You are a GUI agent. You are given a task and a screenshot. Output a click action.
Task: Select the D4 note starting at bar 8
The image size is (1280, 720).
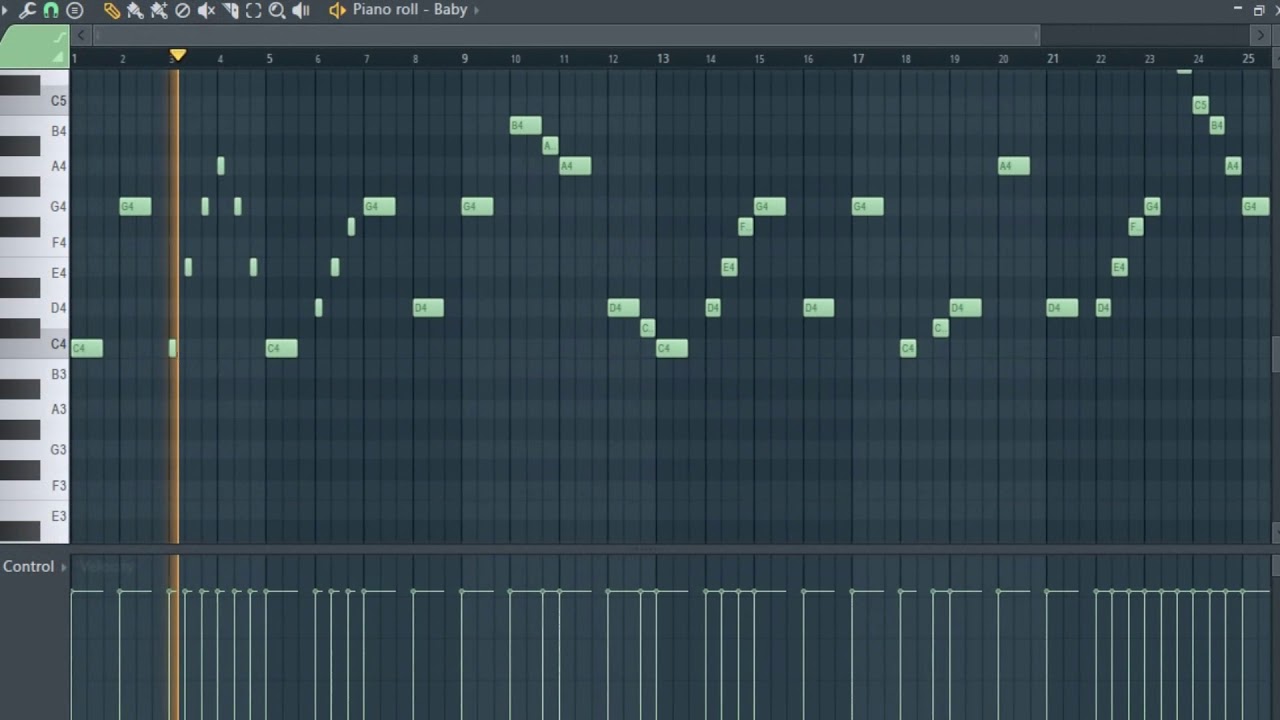(428, 308)
